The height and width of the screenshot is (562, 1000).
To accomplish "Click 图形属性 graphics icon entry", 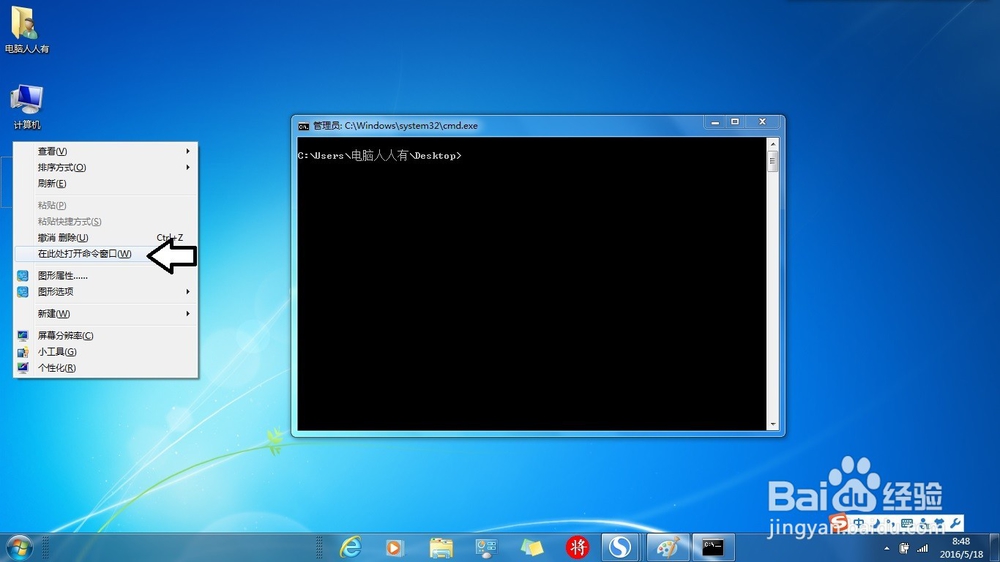I will (22, 276).
